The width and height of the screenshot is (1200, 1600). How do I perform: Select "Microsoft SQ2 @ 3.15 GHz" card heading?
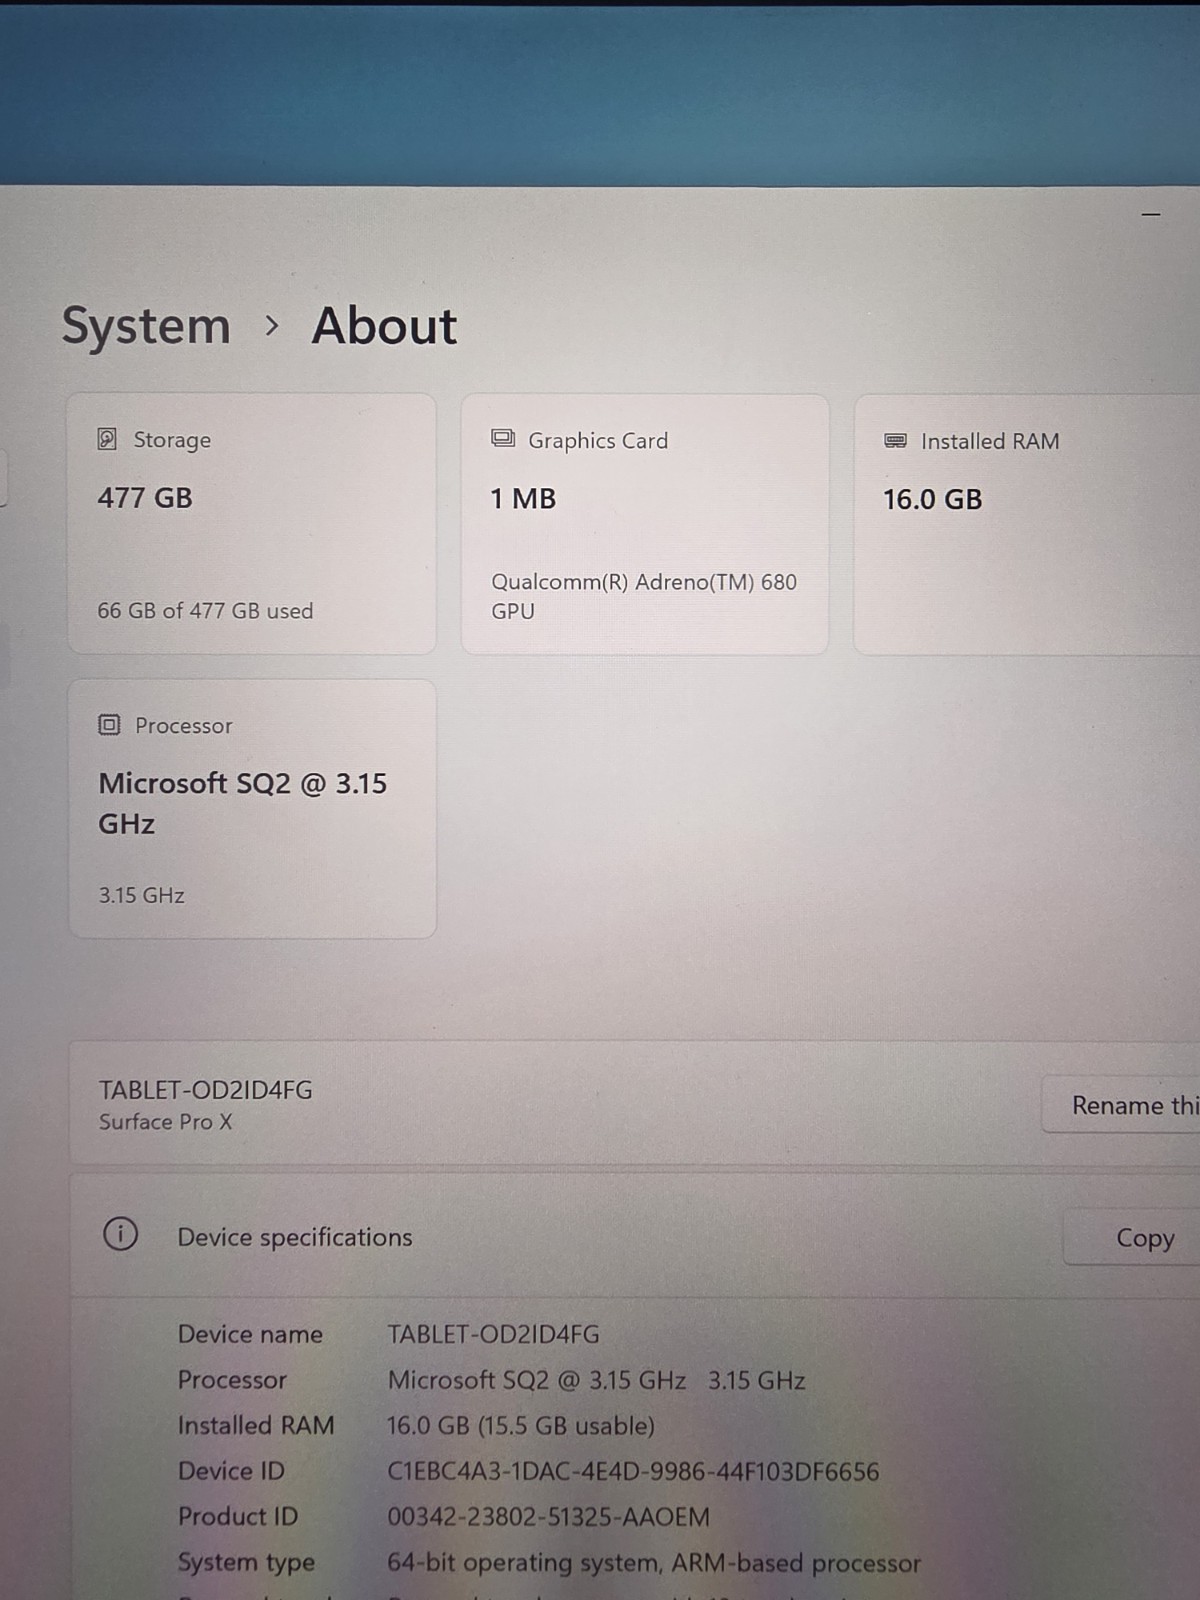[243, 803]
